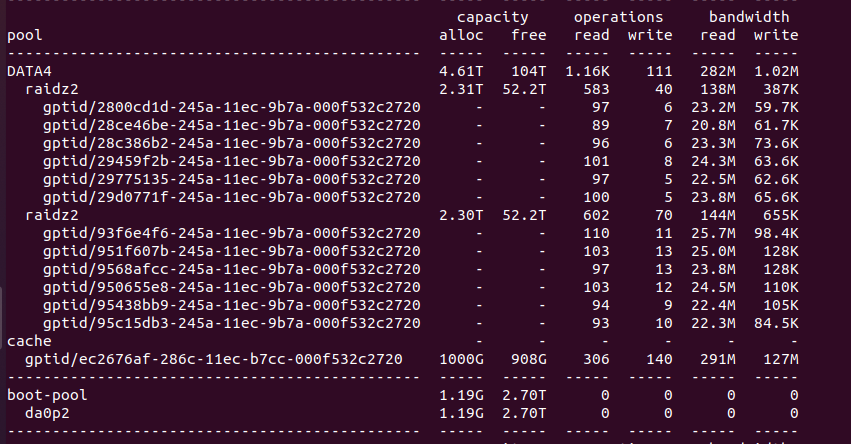This screenshot has height=444, width=851.
Task: Click the gptid/93f6e4f6 device entry
Action: [x=232, y=233]
